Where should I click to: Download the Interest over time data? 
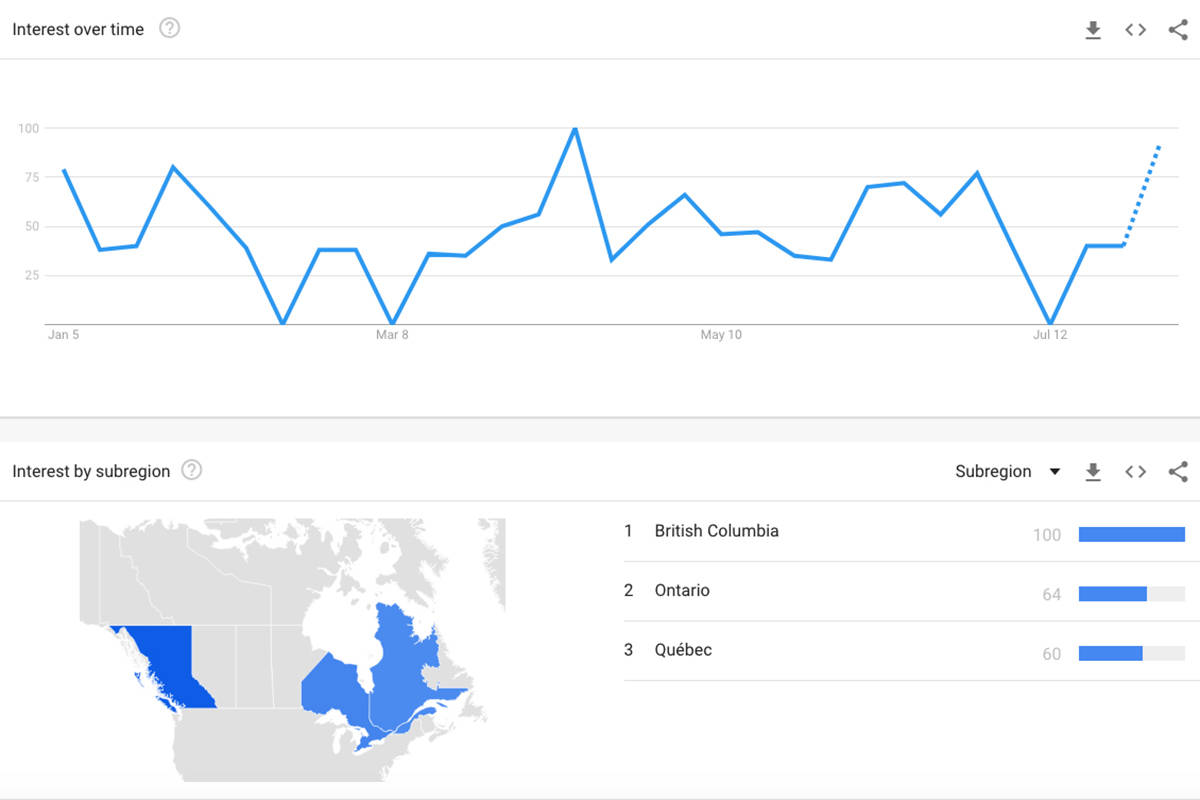point(1093,30)
